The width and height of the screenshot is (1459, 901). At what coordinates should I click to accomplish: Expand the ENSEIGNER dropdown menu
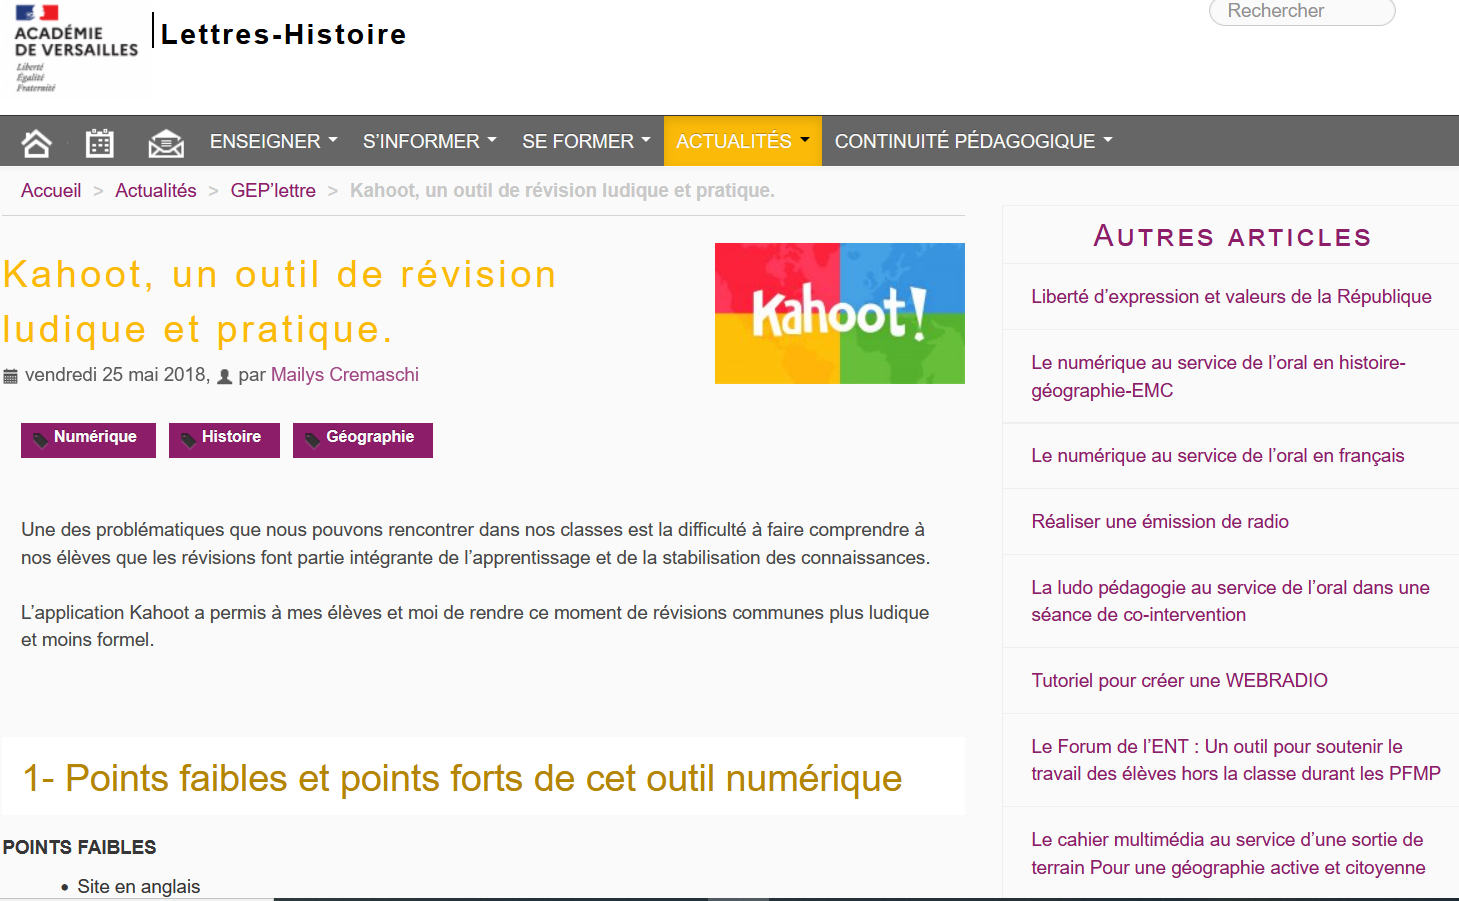273,141
